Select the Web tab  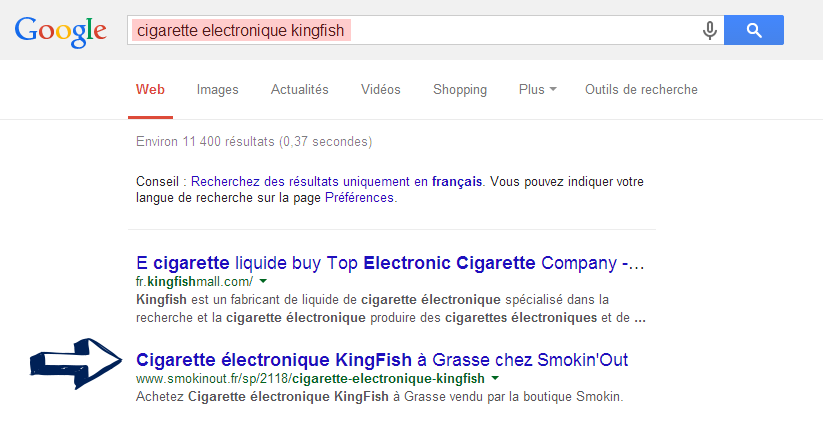[150, 90]
